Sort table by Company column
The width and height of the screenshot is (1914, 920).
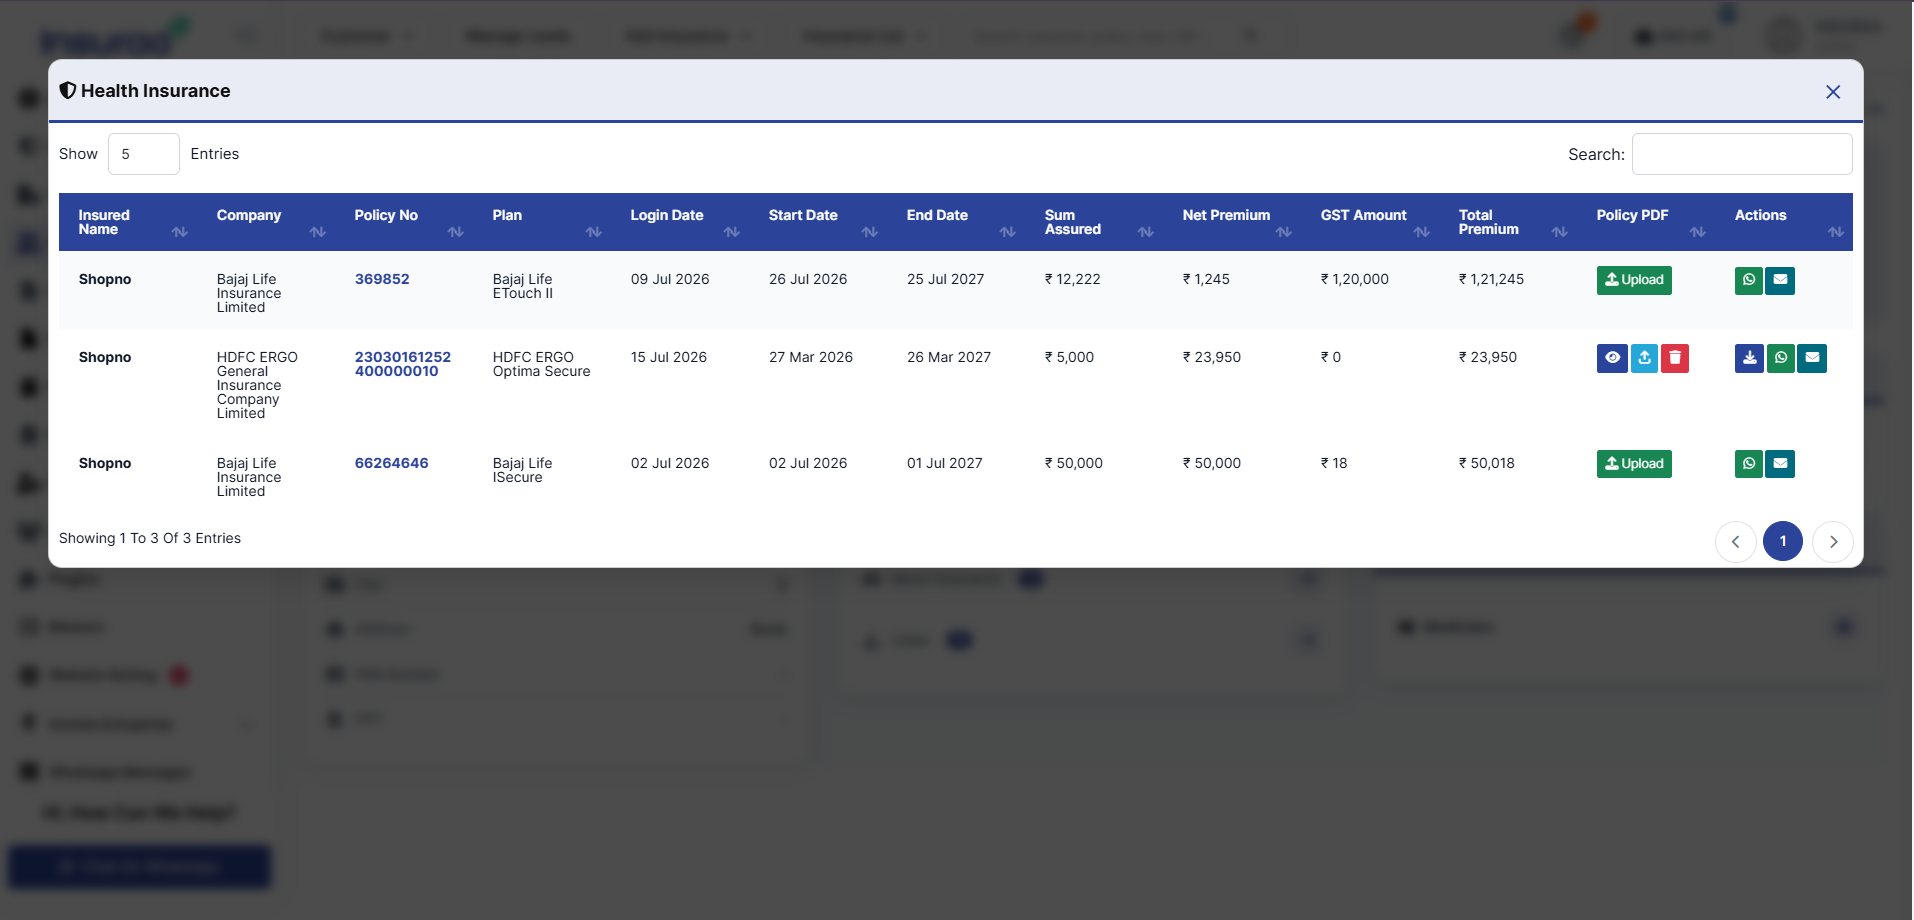[266, 222]
